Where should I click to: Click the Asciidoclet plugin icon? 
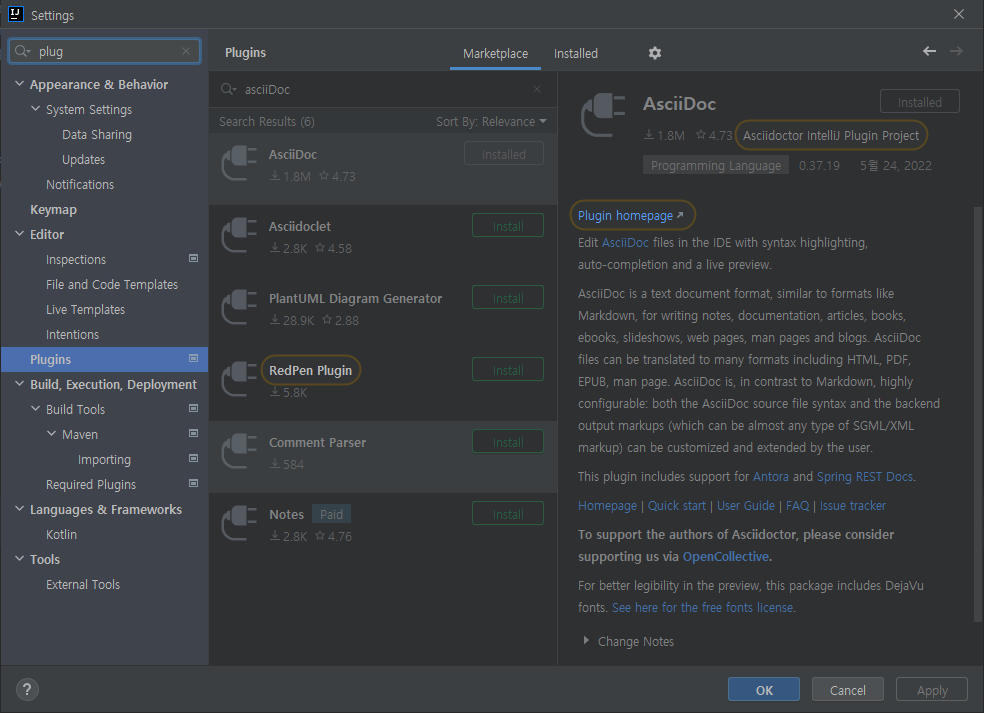[x=239, y=235]
